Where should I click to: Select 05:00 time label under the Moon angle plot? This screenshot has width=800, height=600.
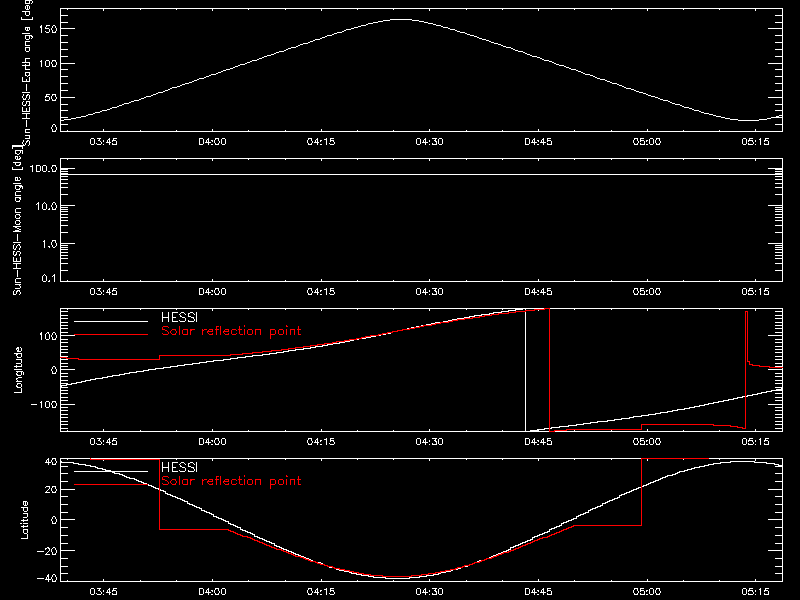point(646,292)
